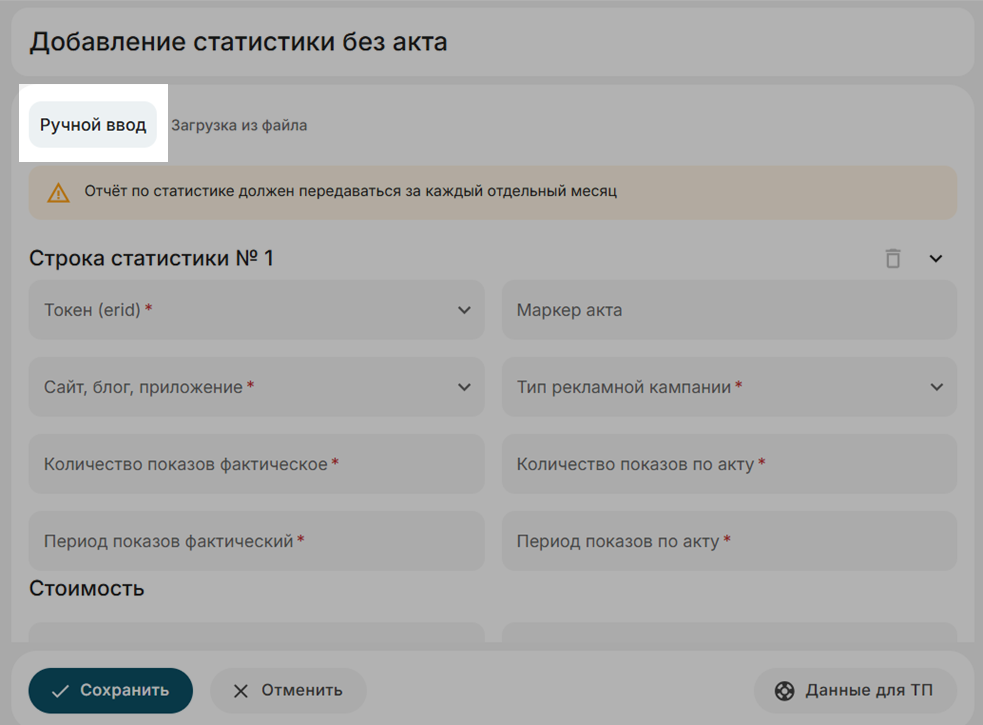This screenshot has height=725, width=983.
Task: Click the warning triangle icon in the banner
Action: pos(58,193)
